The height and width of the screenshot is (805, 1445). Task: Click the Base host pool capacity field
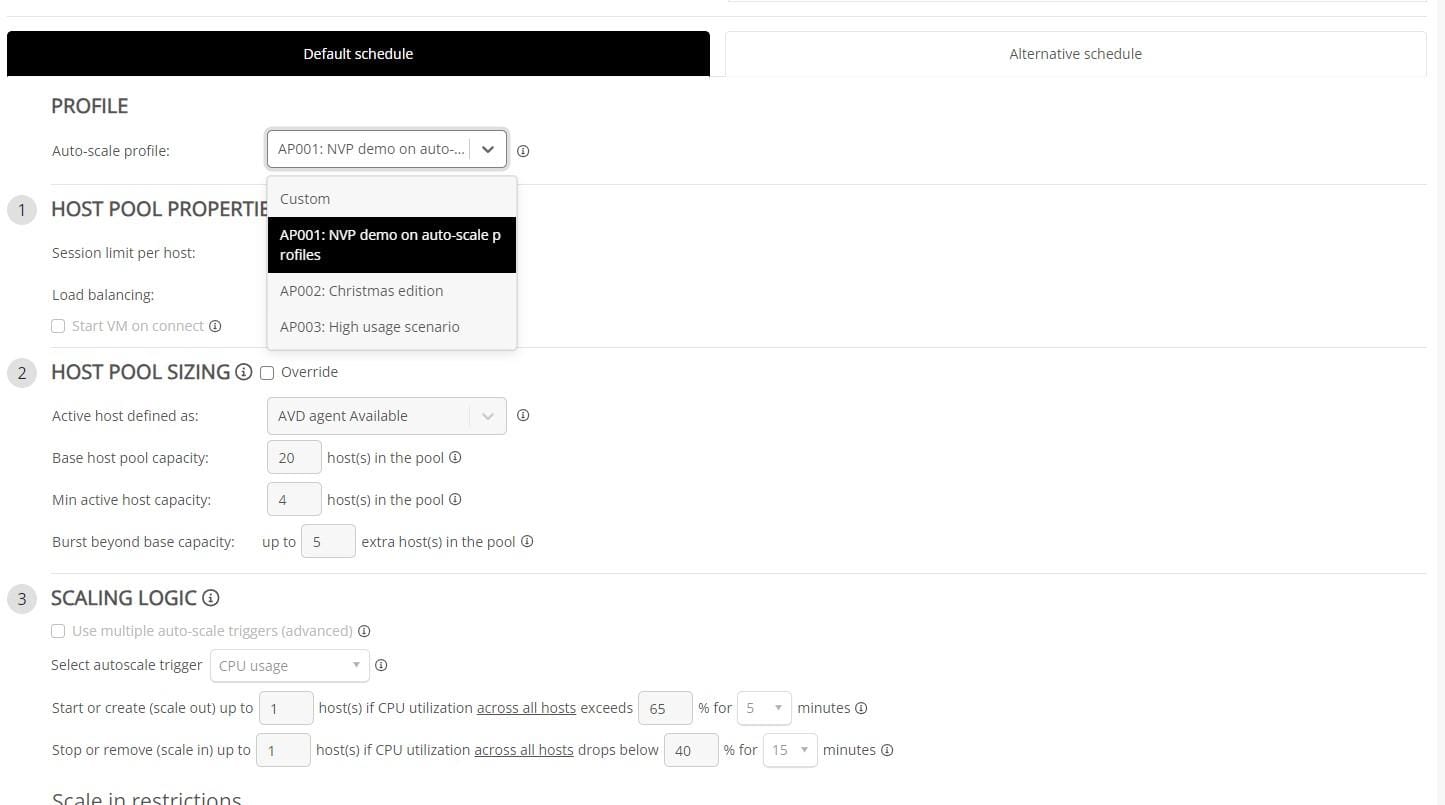point(293,458)
